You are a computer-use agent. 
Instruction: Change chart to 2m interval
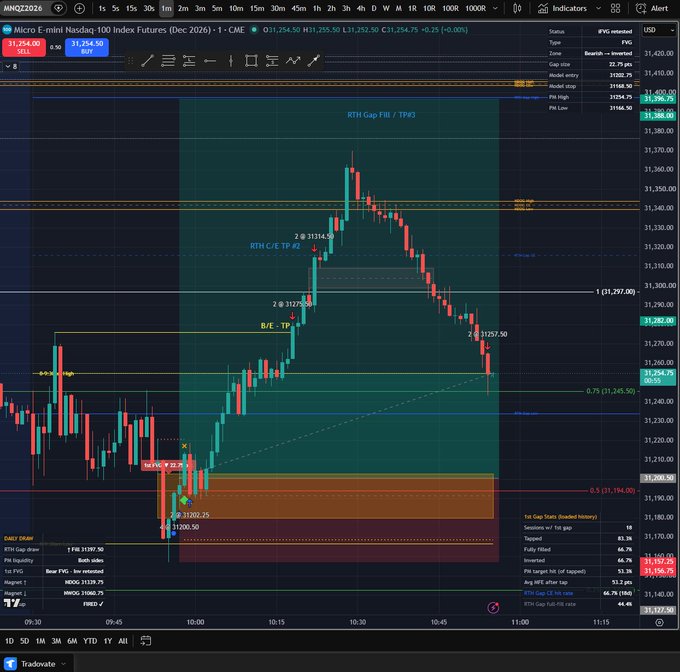click(183, 8)
